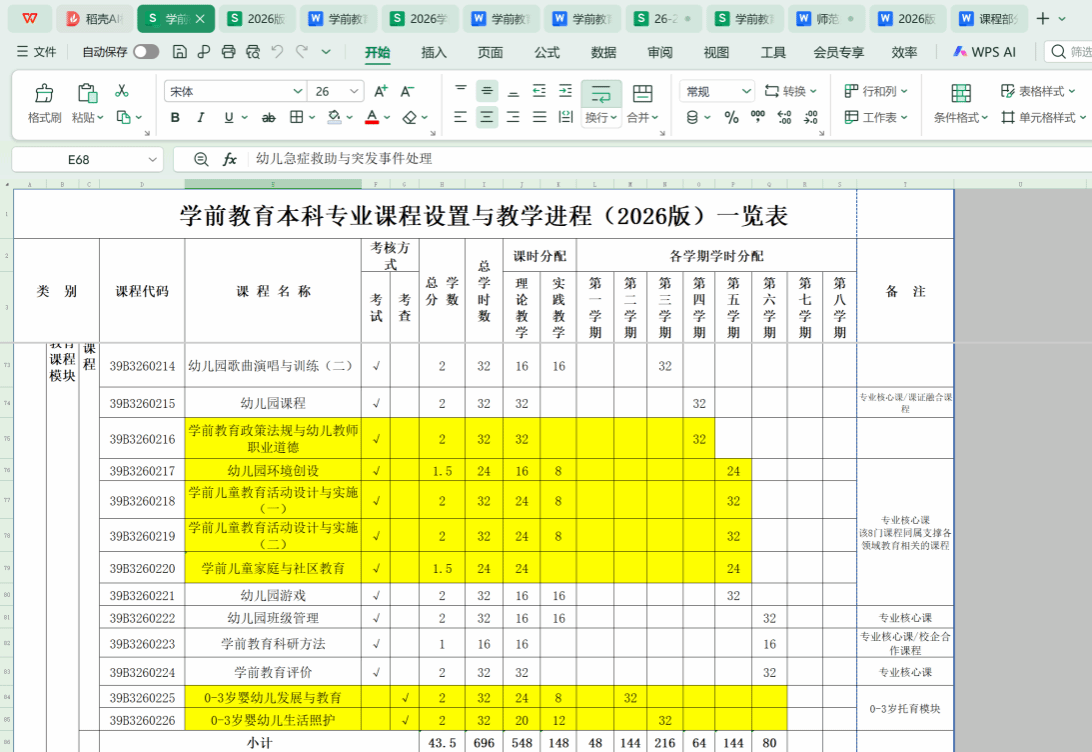
Task: Open the Name Box dropdown next to E68
Action: click(x=153, y=159)
